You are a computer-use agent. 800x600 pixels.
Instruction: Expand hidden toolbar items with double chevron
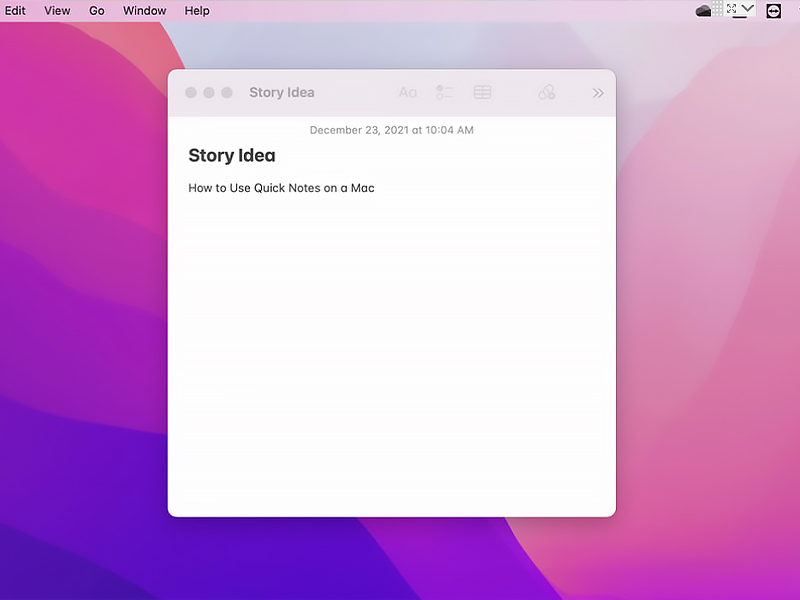pyautogui.click(x=598, y=93)
